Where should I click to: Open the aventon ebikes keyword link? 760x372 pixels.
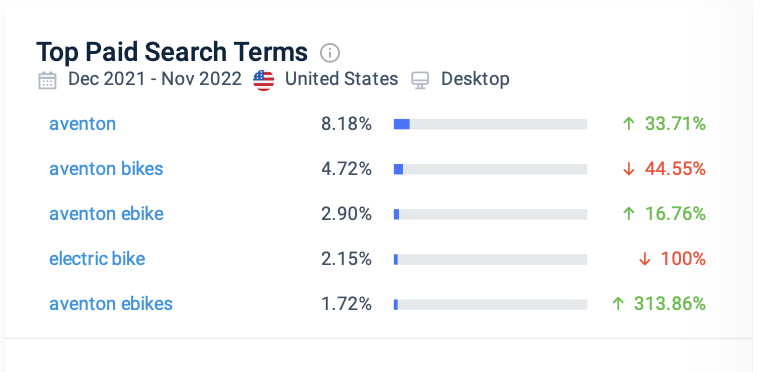click(x=111, y=304)
